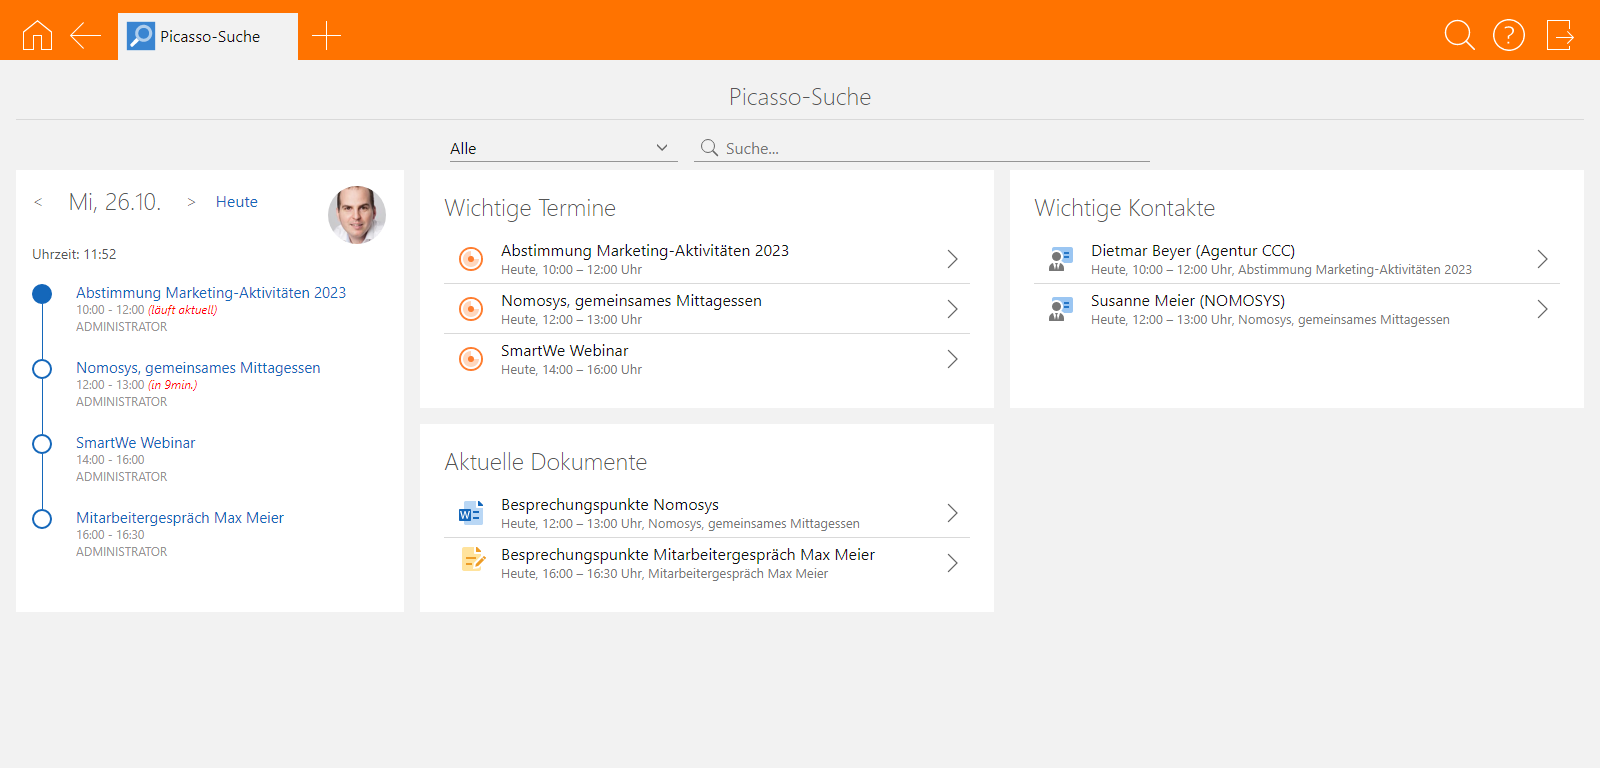Click timeline marker beside Nomosys Mittagessen

pyautogui.click(x=42, y=369)
